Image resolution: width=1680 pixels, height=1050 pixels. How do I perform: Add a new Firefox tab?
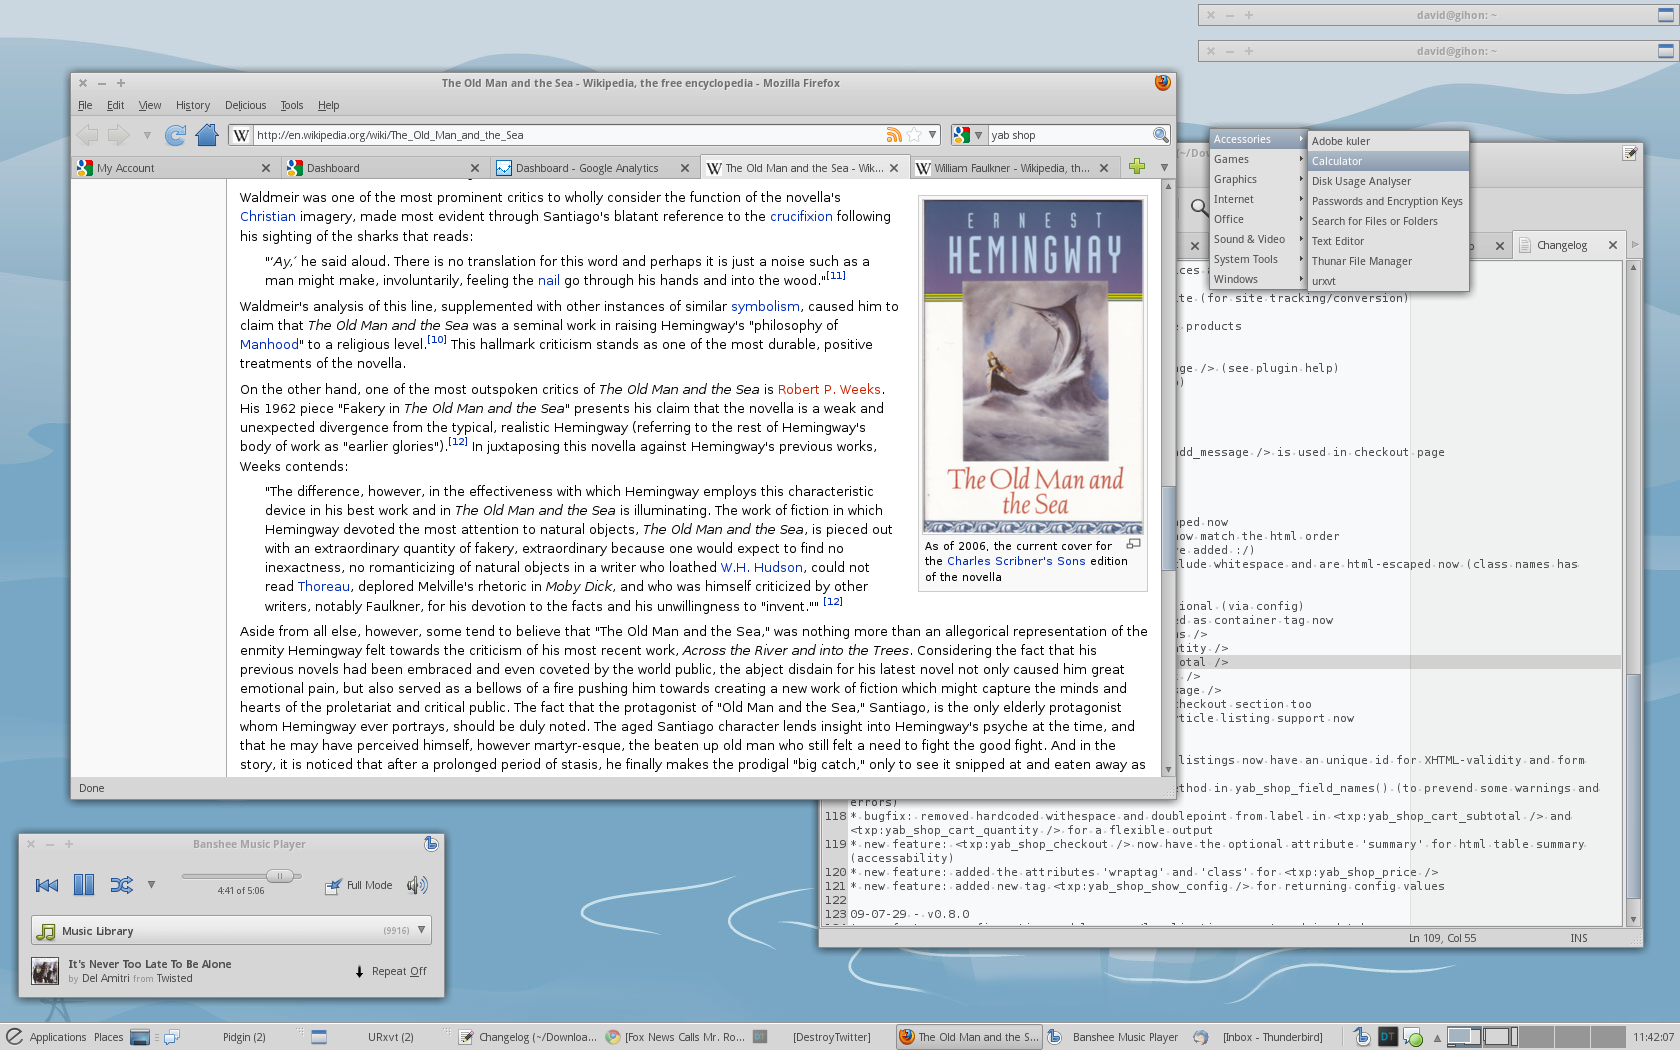[1136, 167]
